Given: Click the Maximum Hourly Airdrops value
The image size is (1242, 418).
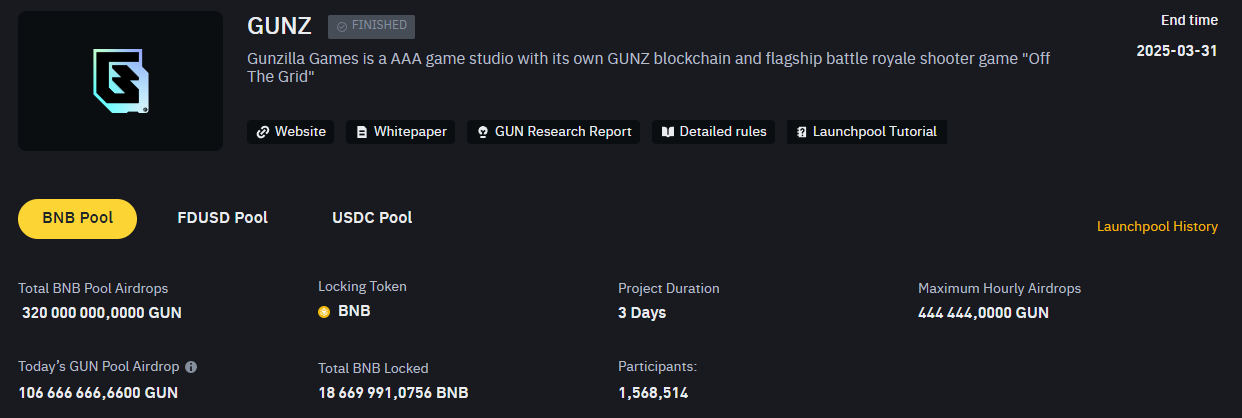Looking at the screenshot, I should pos(983,313).
